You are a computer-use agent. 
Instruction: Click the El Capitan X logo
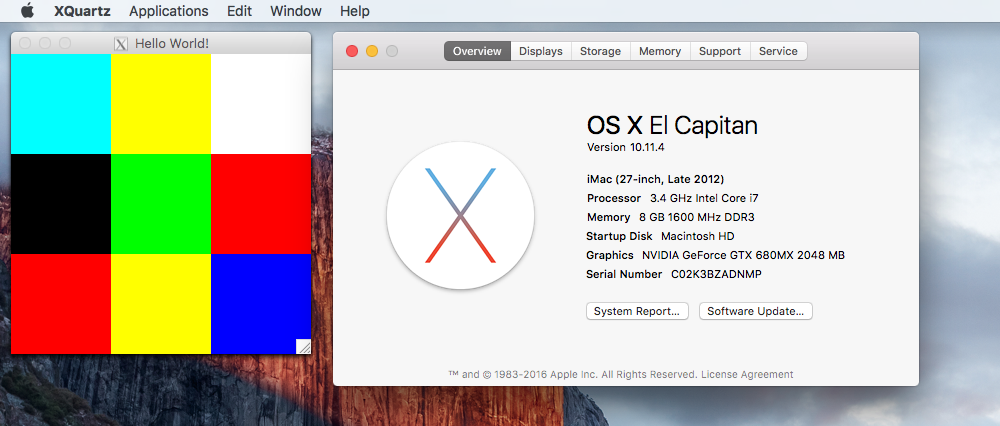[460, 216]
